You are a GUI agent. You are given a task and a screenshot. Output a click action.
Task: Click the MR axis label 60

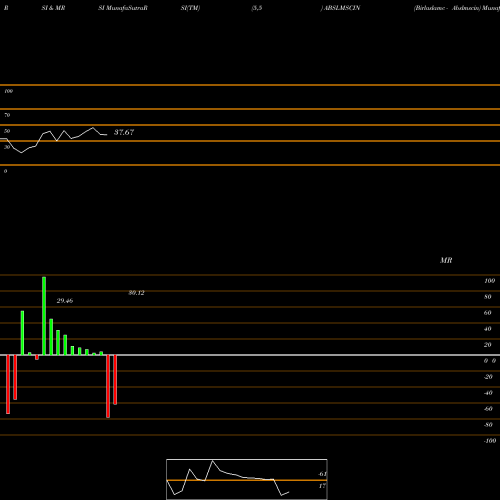[x=488, y=313]
